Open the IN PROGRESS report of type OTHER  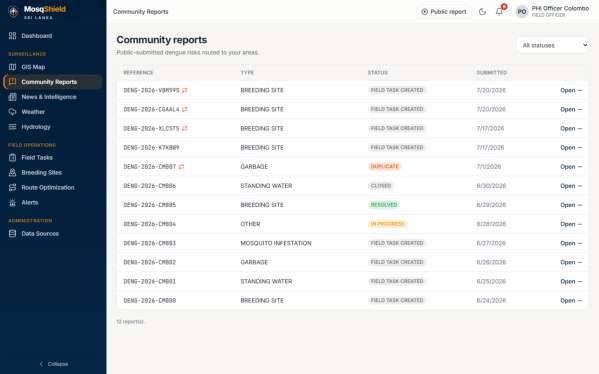(x=571, y=224)
